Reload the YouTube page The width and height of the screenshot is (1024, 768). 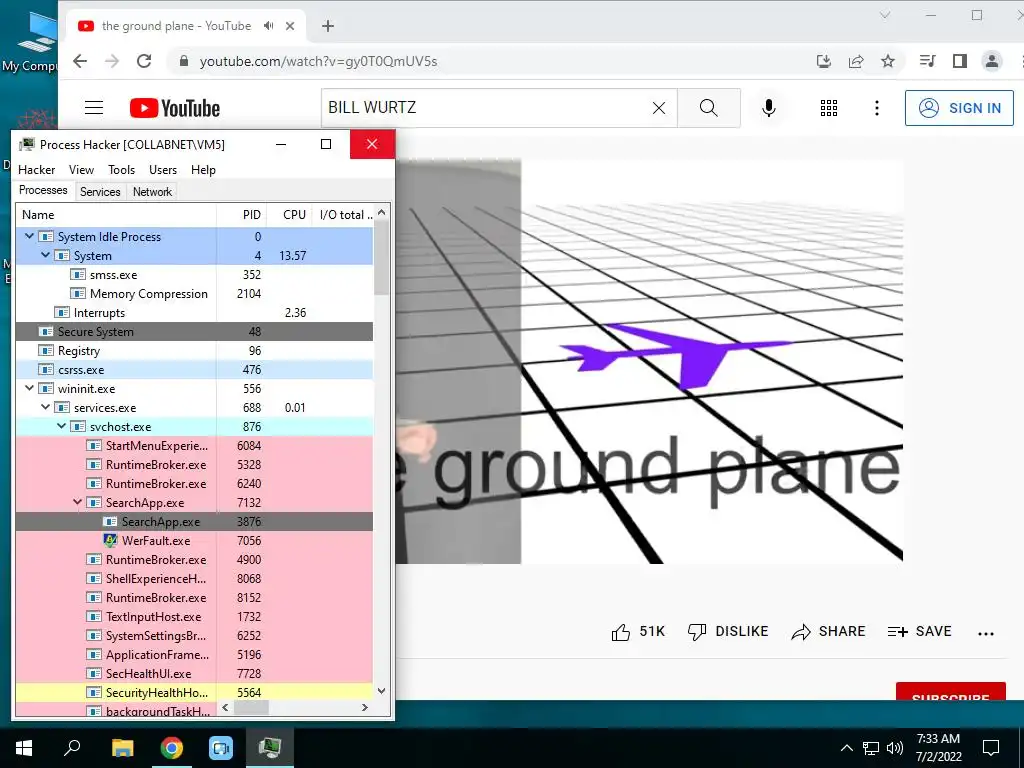pos(144,61)
